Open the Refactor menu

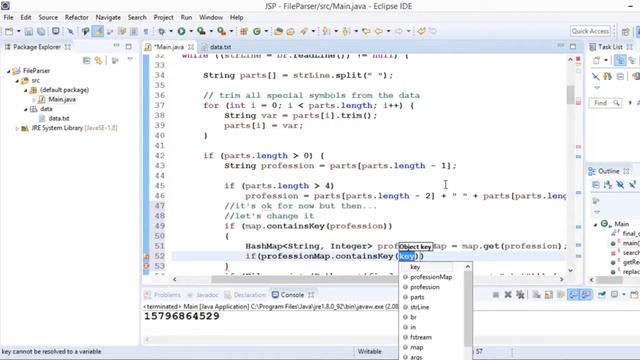click(x=76, y=17)
